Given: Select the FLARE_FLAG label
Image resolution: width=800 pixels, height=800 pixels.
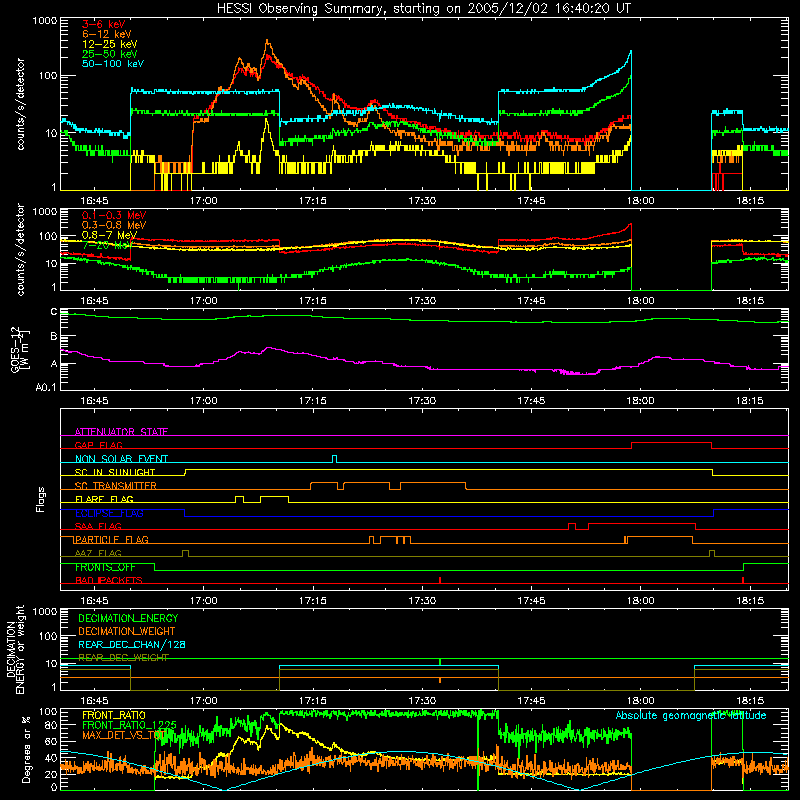Looking at the screenshot, I should point(104,499).
